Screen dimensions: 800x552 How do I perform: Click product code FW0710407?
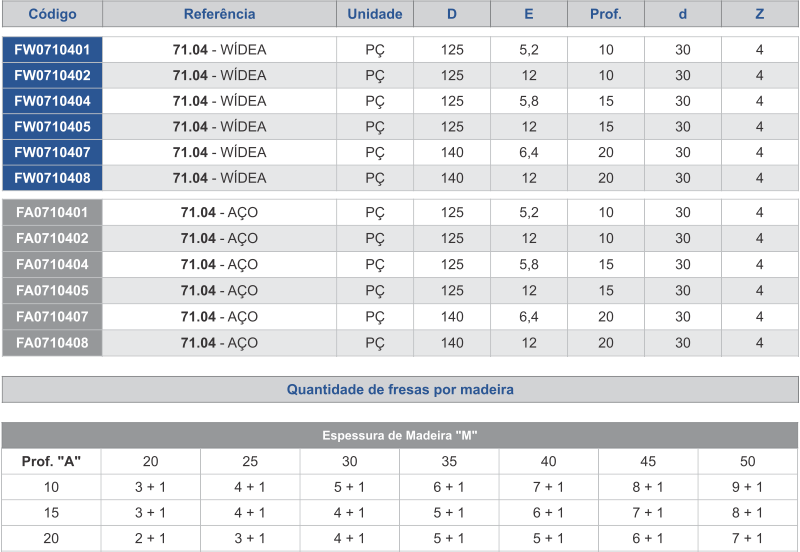coord(52,152)
